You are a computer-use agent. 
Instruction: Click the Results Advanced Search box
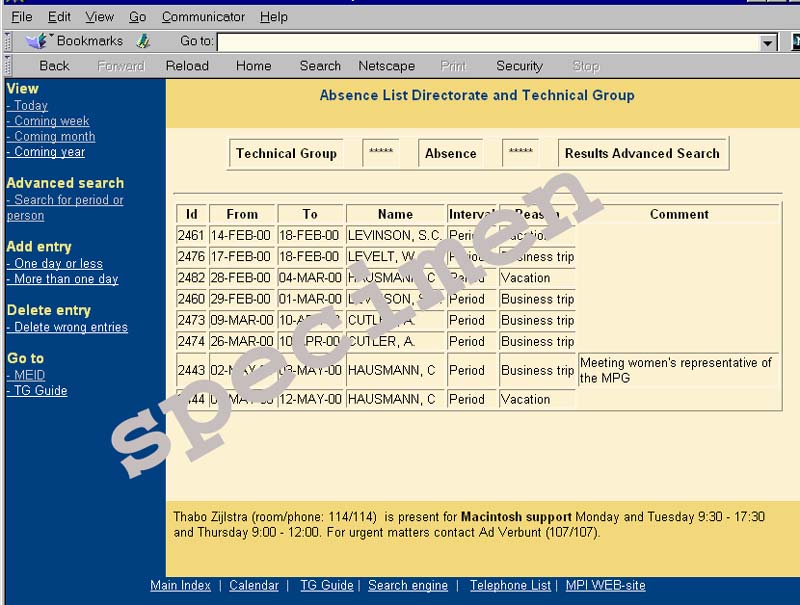pos(642,153)
